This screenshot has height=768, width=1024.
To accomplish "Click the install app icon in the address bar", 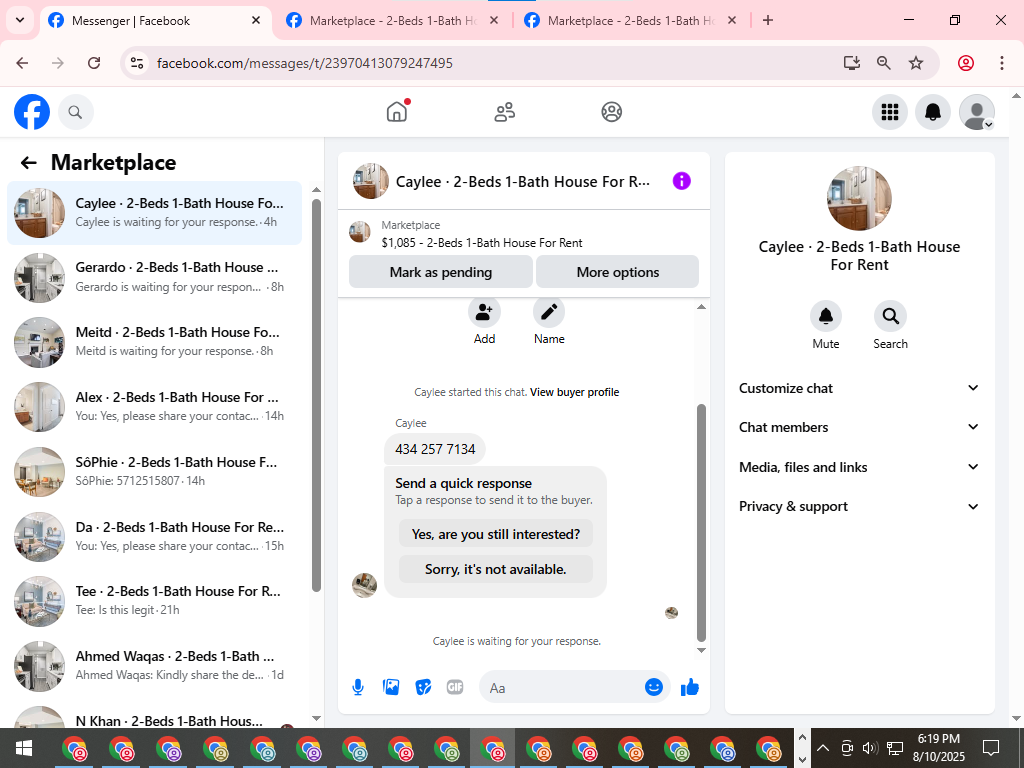I will coord(851,63).
